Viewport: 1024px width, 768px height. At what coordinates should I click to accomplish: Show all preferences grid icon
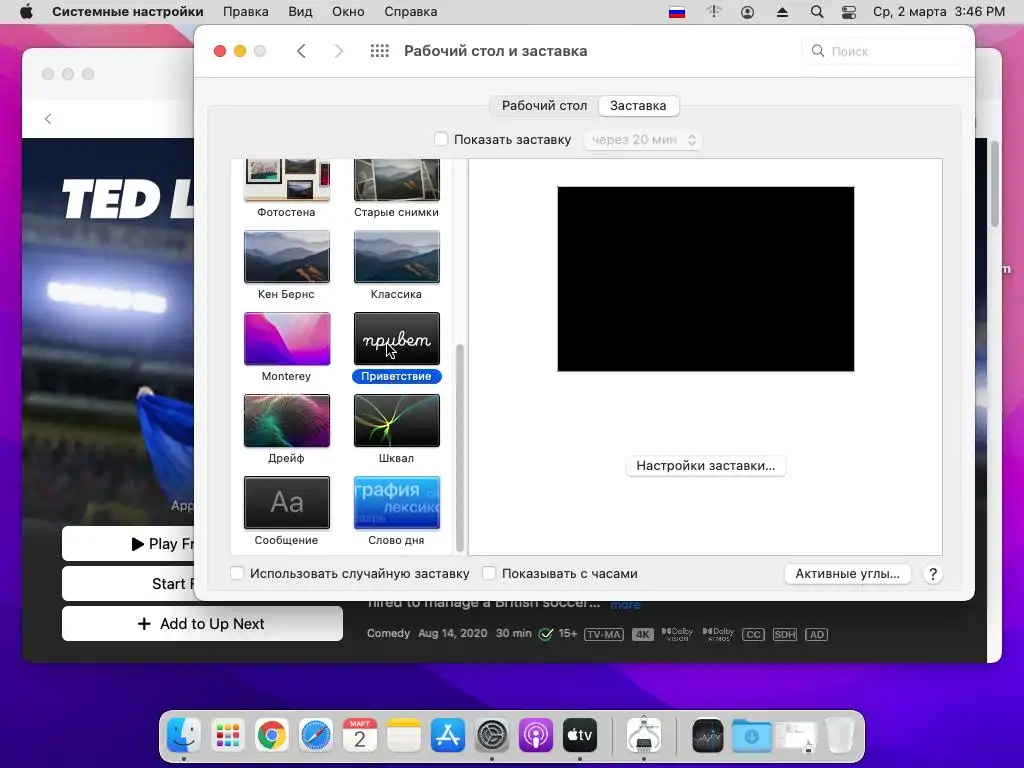coord(379,51)
